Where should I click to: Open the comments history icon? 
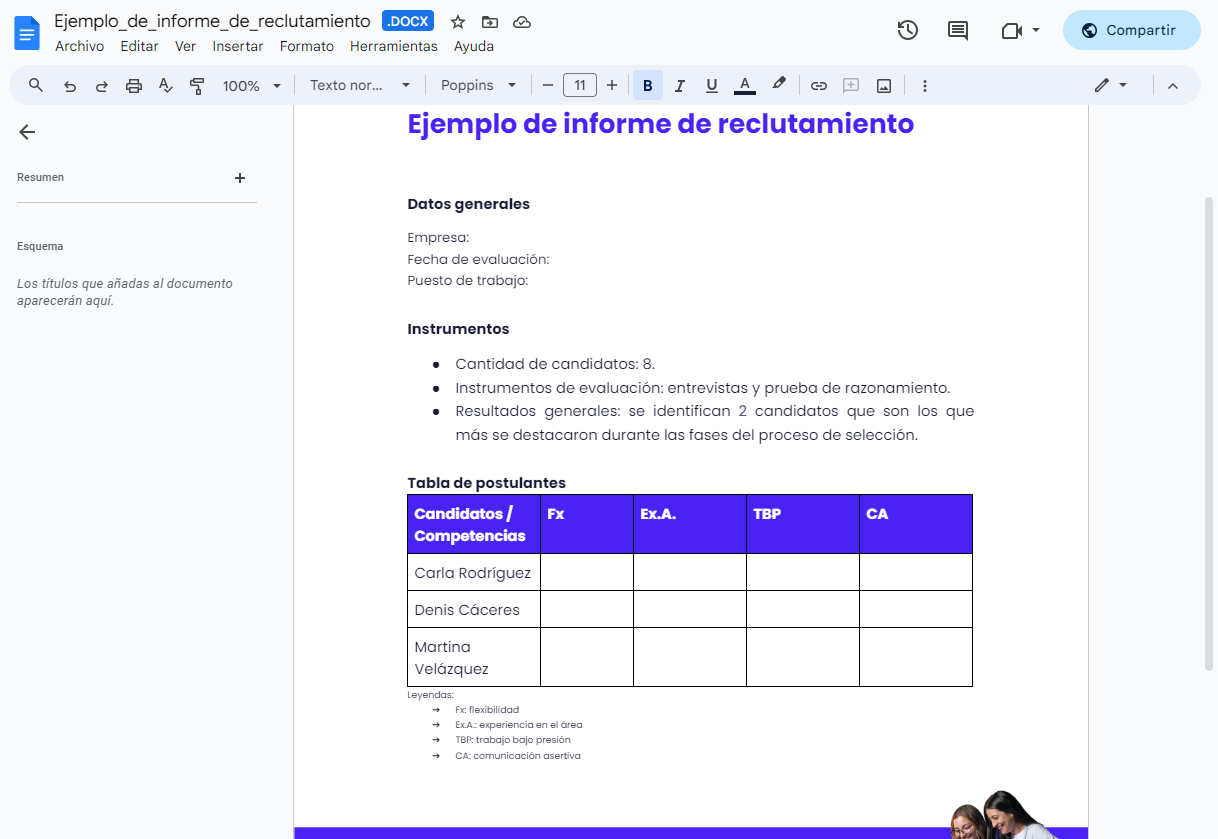click(x=958, y=30)
